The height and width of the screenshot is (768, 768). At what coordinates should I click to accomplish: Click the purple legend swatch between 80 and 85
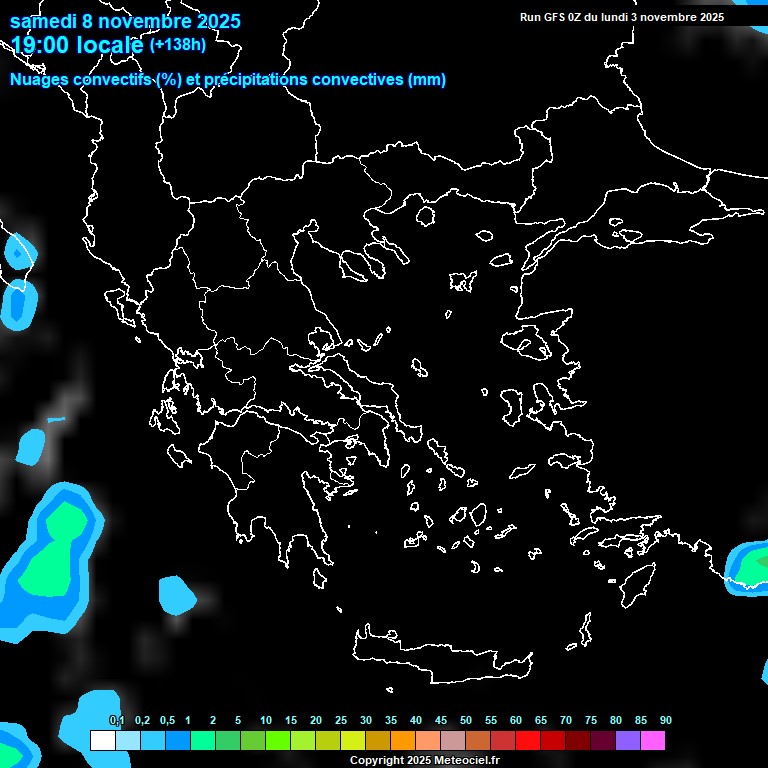coord(628,741)
